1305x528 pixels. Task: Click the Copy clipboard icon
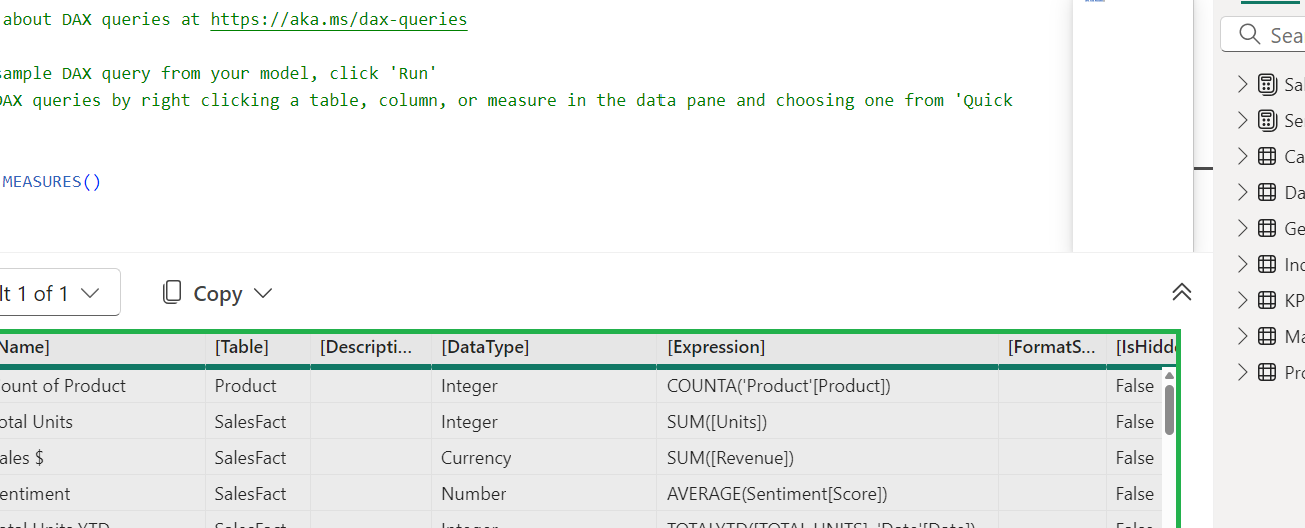(x=172, y=292)
